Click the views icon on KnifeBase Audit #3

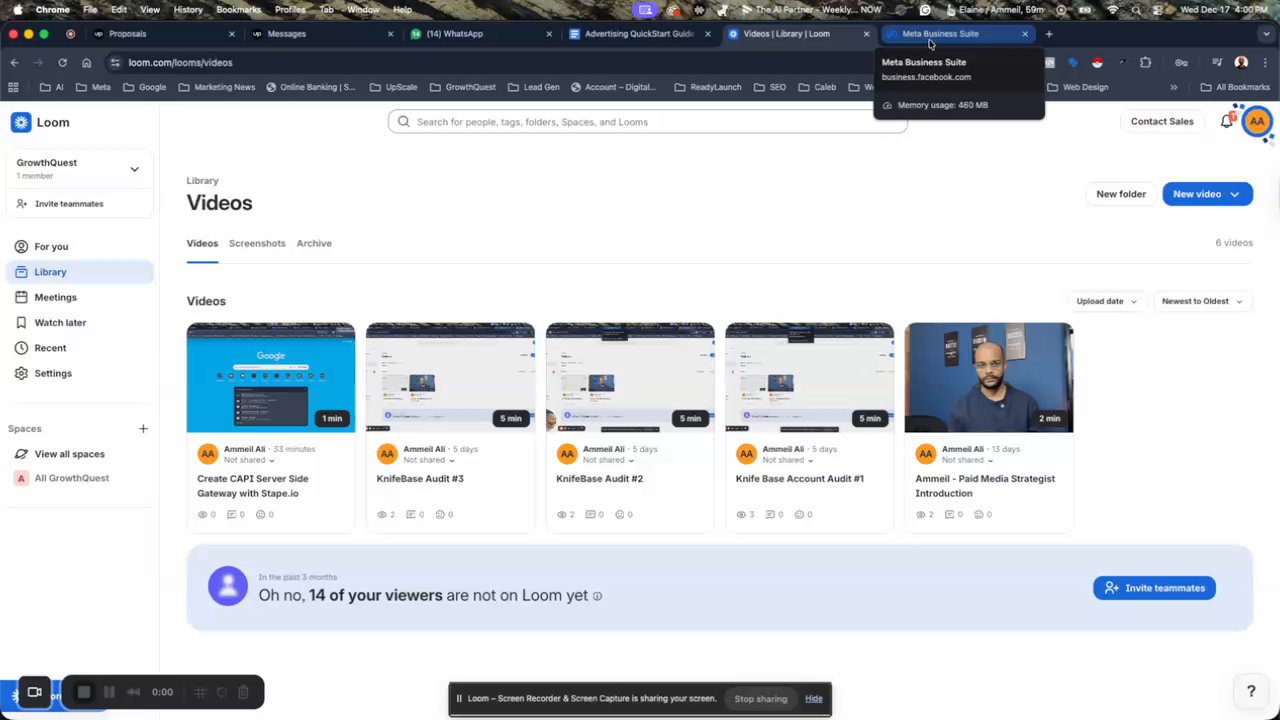tap(382, 515)
